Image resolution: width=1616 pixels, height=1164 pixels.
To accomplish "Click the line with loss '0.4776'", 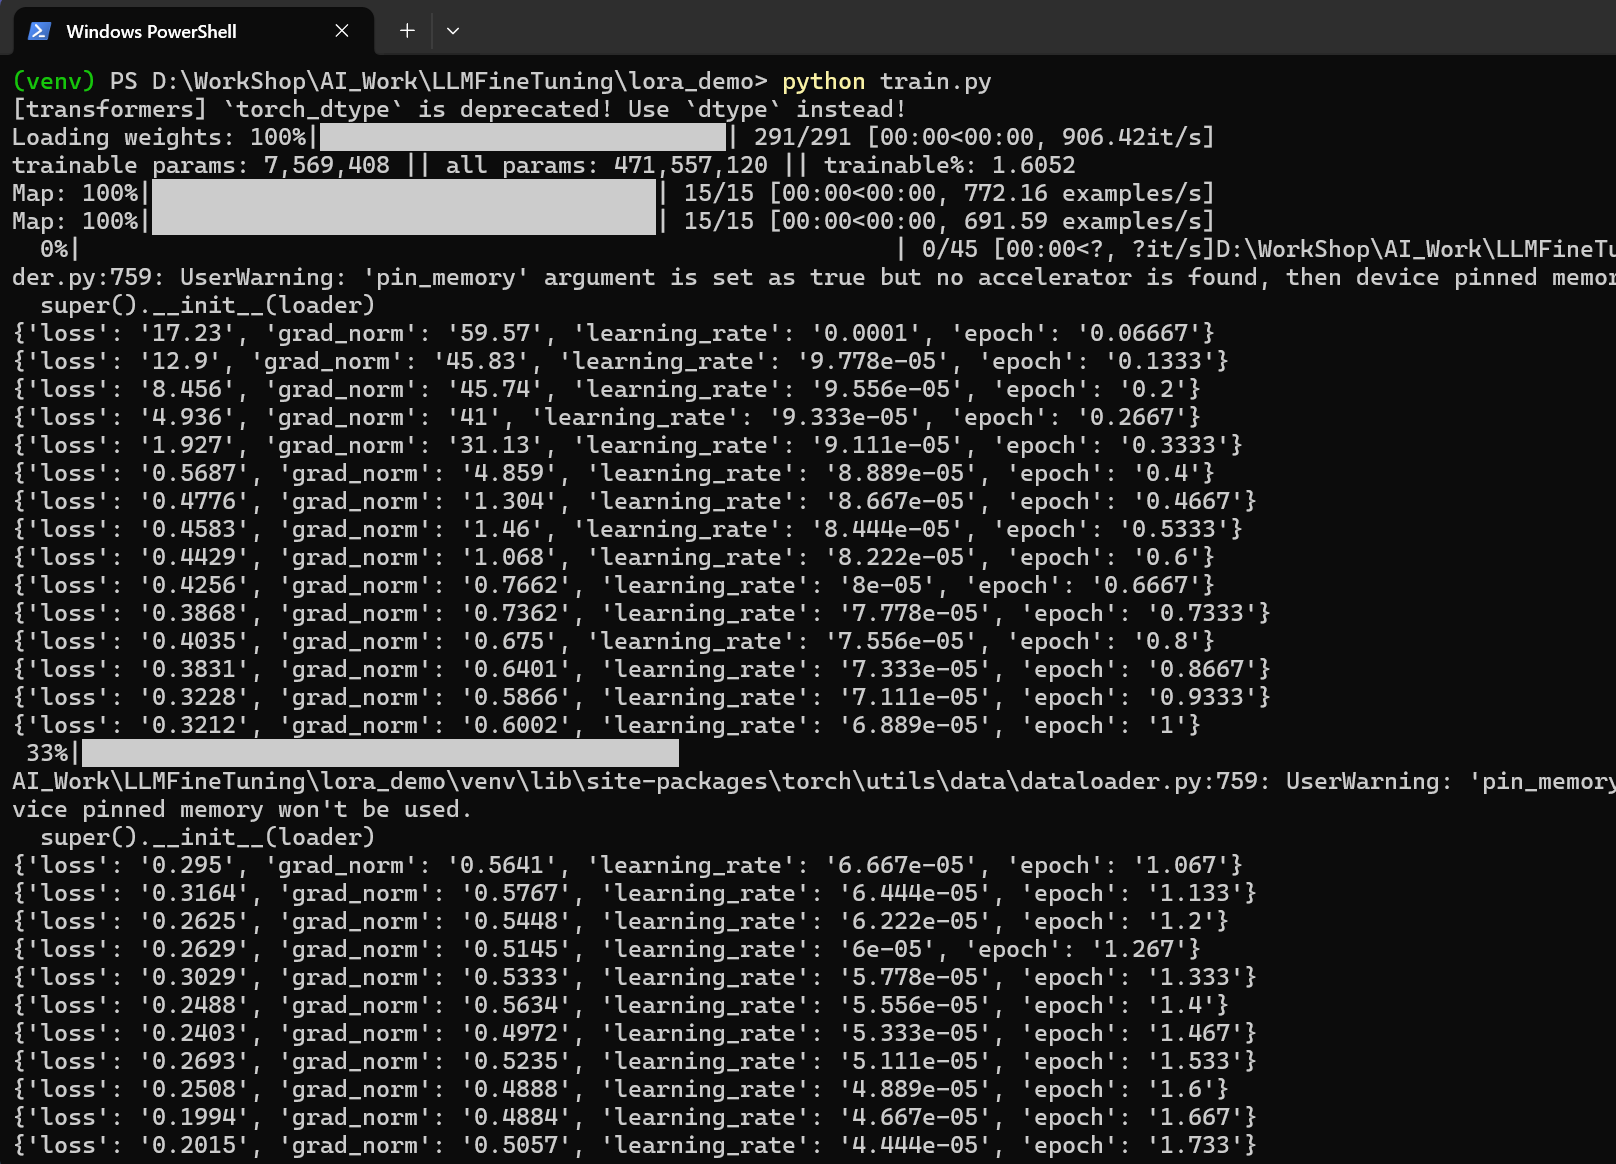I will click(635, 501).
